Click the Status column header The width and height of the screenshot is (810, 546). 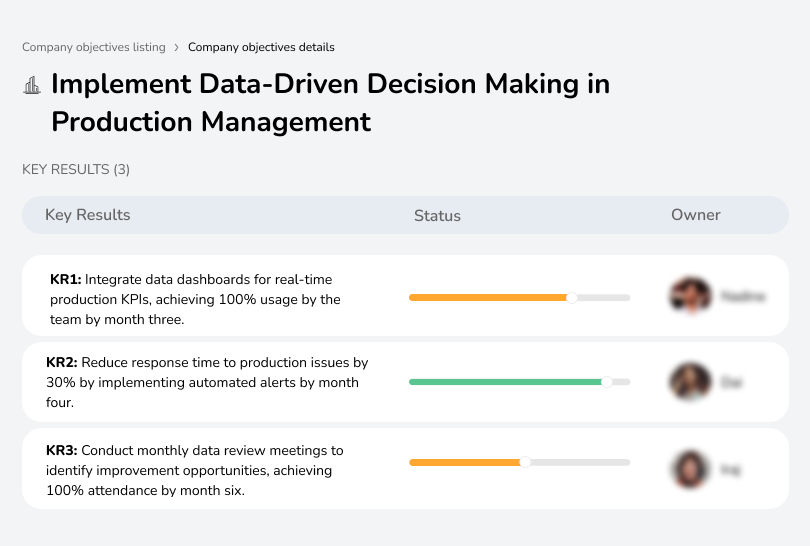(x=437, y=215)
